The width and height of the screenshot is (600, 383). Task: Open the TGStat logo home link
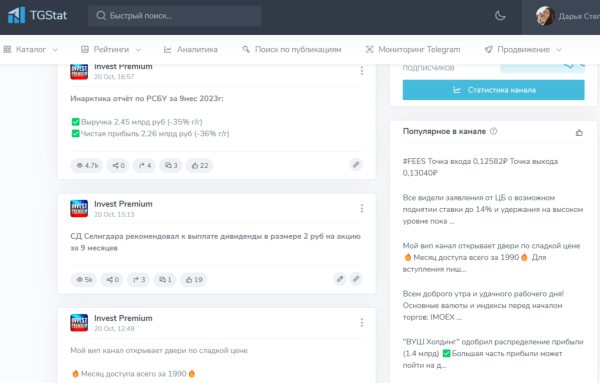tap(38, 15)
